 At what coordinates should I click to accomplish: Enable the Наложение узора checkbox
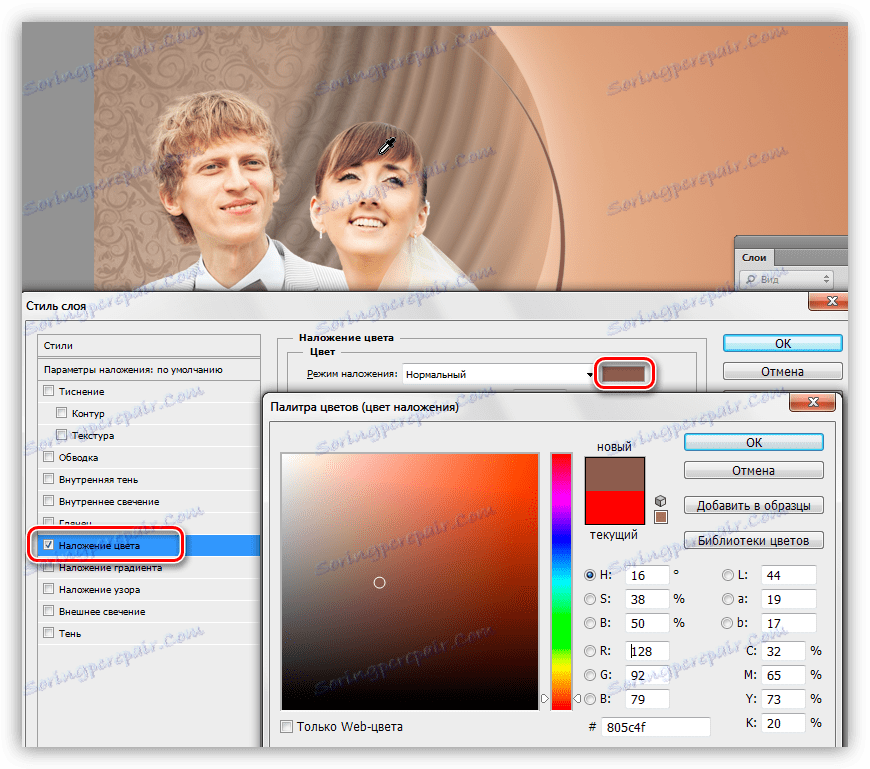pos(48,589)
